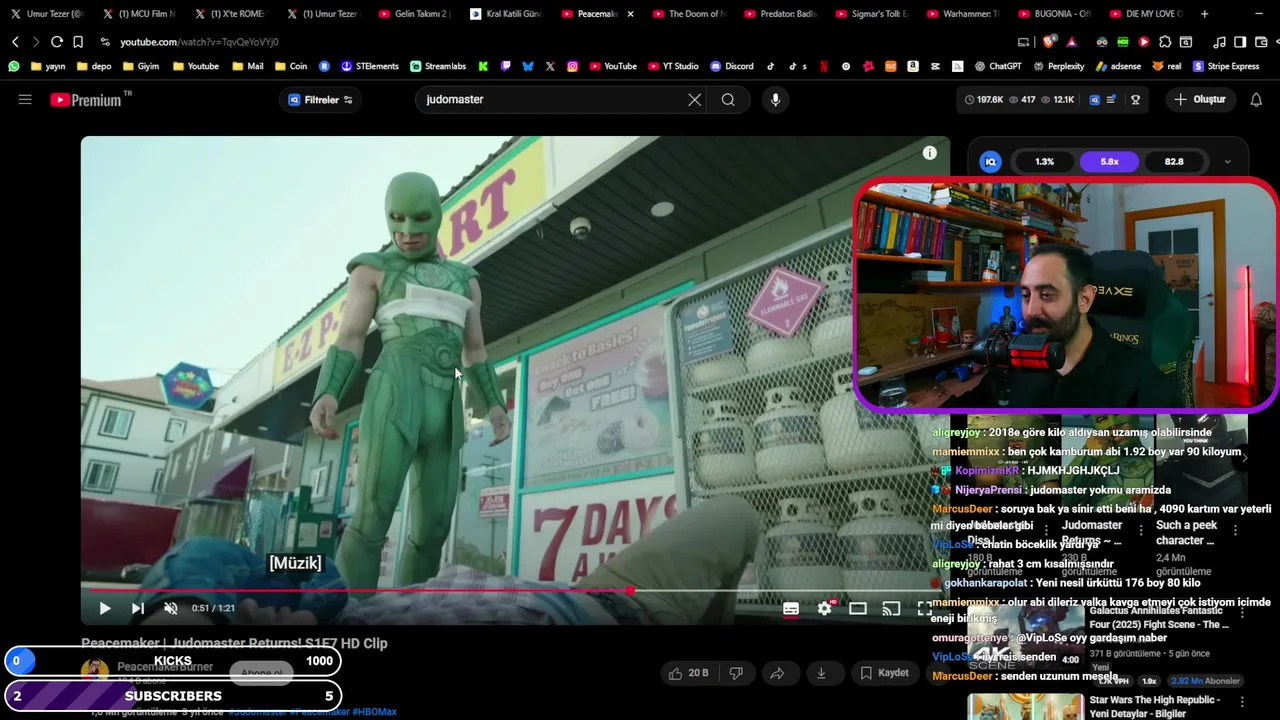Open the yayın bookmarks folder
Image resolution: width=1280 pixels, height=720 pixels.
[x=47, y=66]
